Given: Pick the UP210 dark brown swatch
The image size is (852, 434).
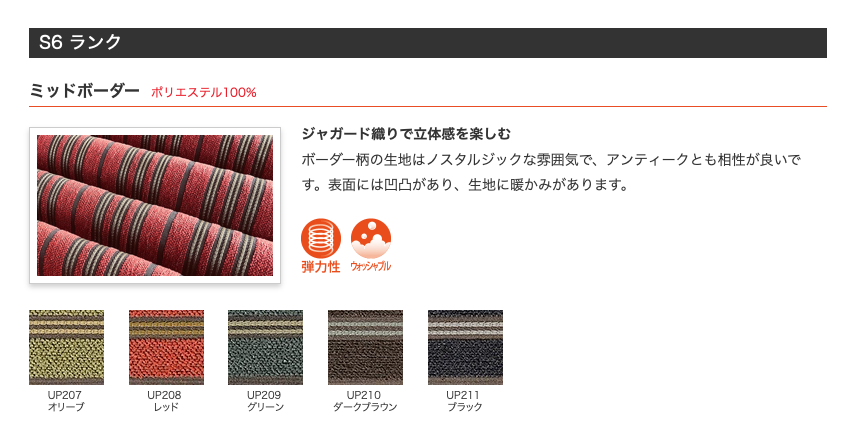Looking at the screenshot, I should (366, 347).
